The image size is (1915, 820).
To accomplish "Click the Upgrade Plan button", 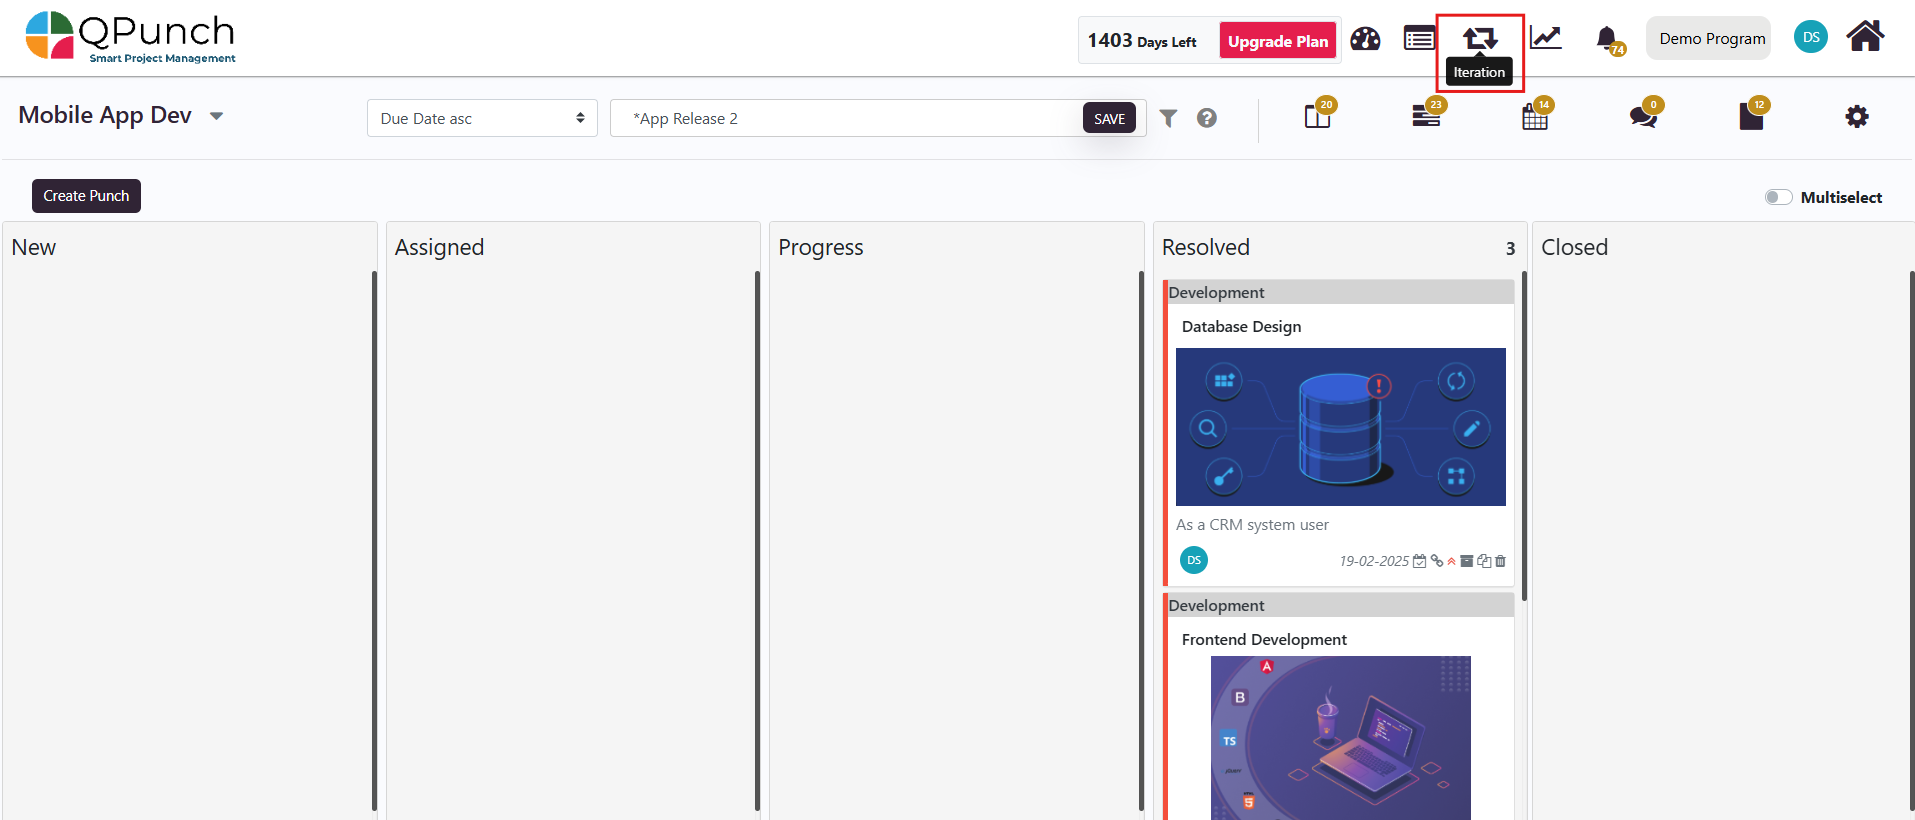I will pos(1278,41).
